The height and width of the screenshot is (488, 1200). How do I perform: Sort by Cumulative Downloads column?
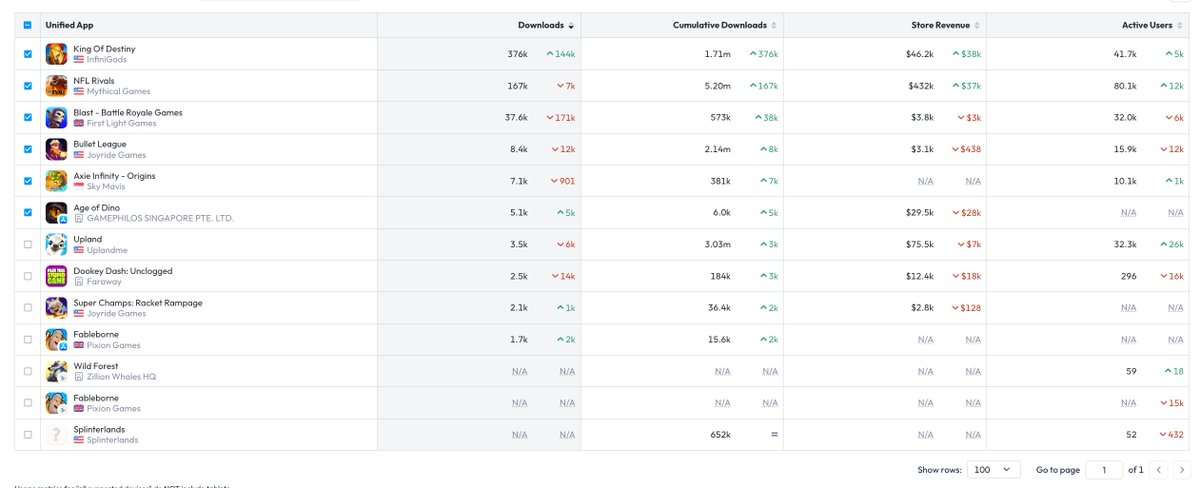[x=724, y=25]
